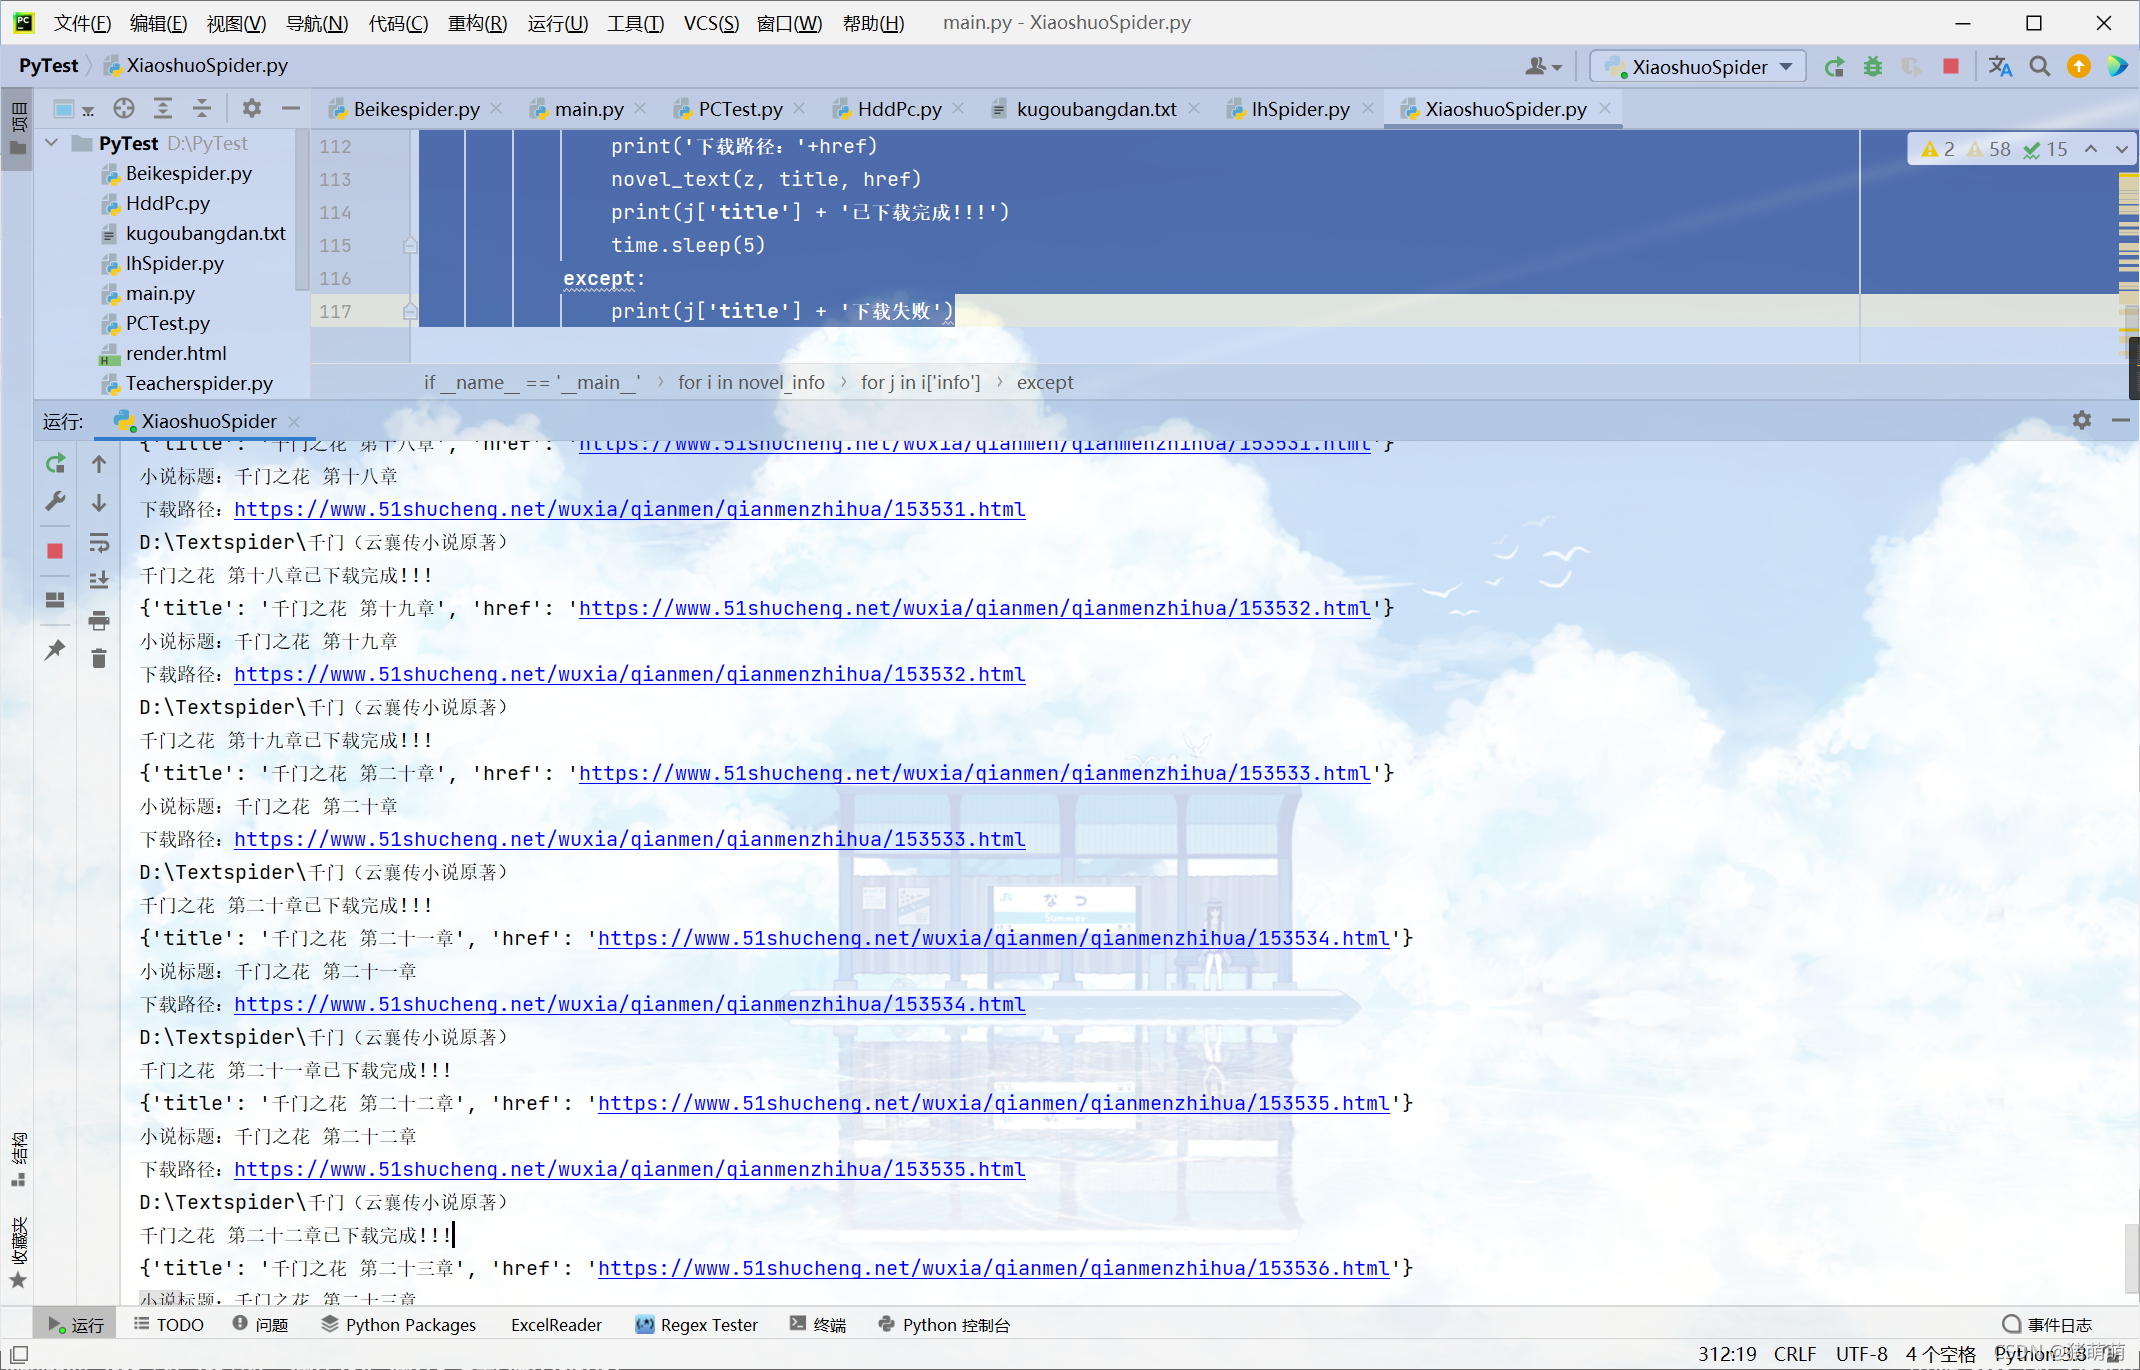Open the 153532.html download path link
This screenshot has width=2140, height=1370.
point(629,675)
